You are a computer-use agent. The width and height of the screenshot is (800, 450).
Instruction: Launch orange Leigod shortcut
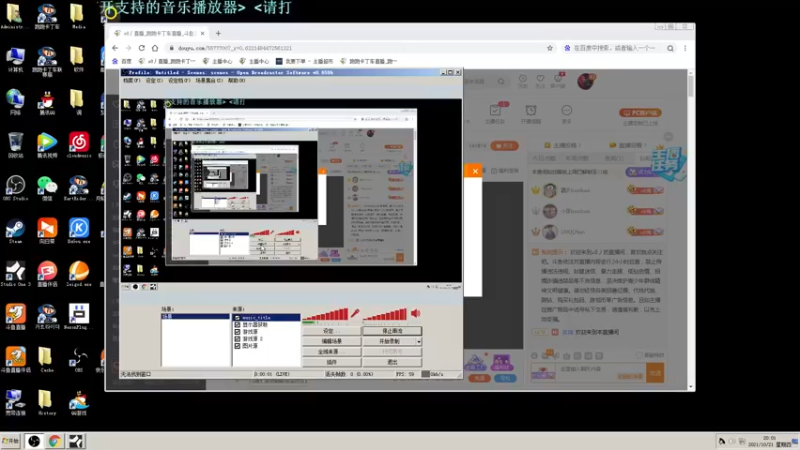79,273
